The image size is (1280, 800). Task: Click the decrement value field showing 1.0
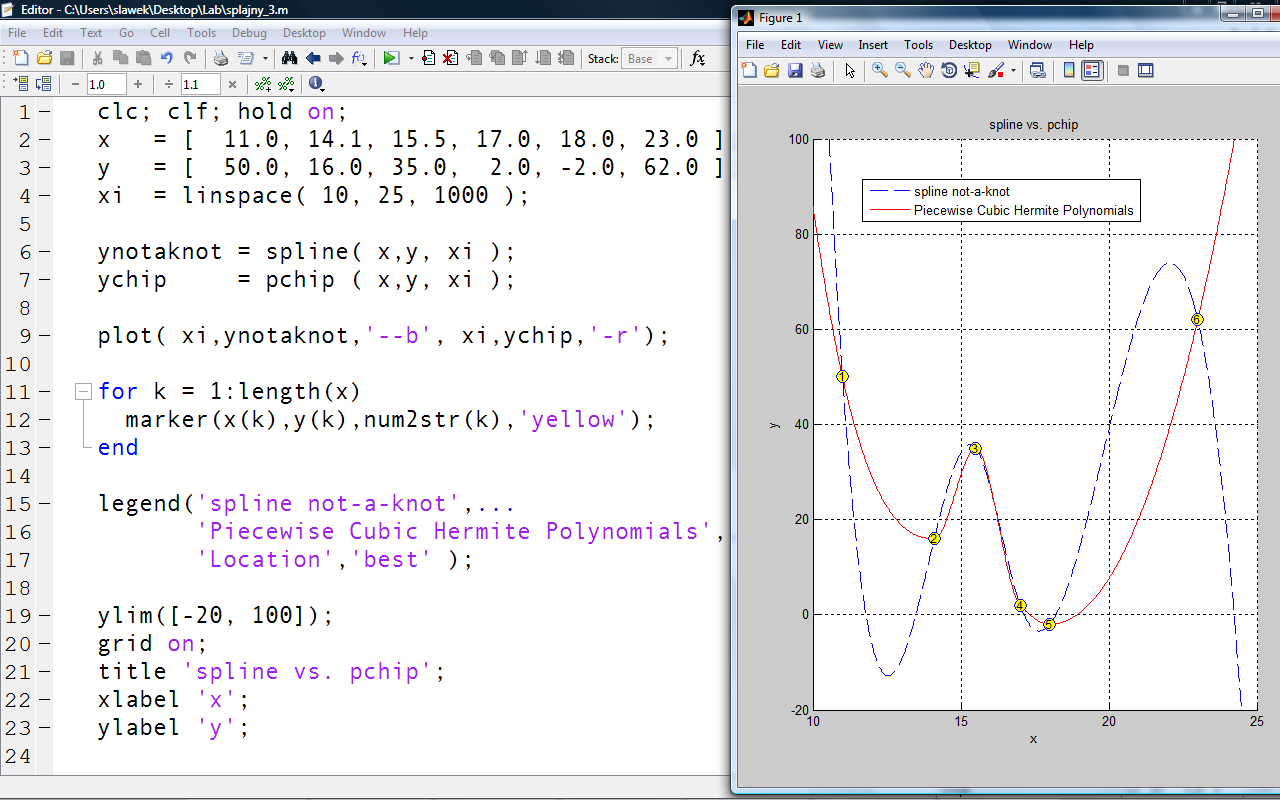(x=106, y=84)
